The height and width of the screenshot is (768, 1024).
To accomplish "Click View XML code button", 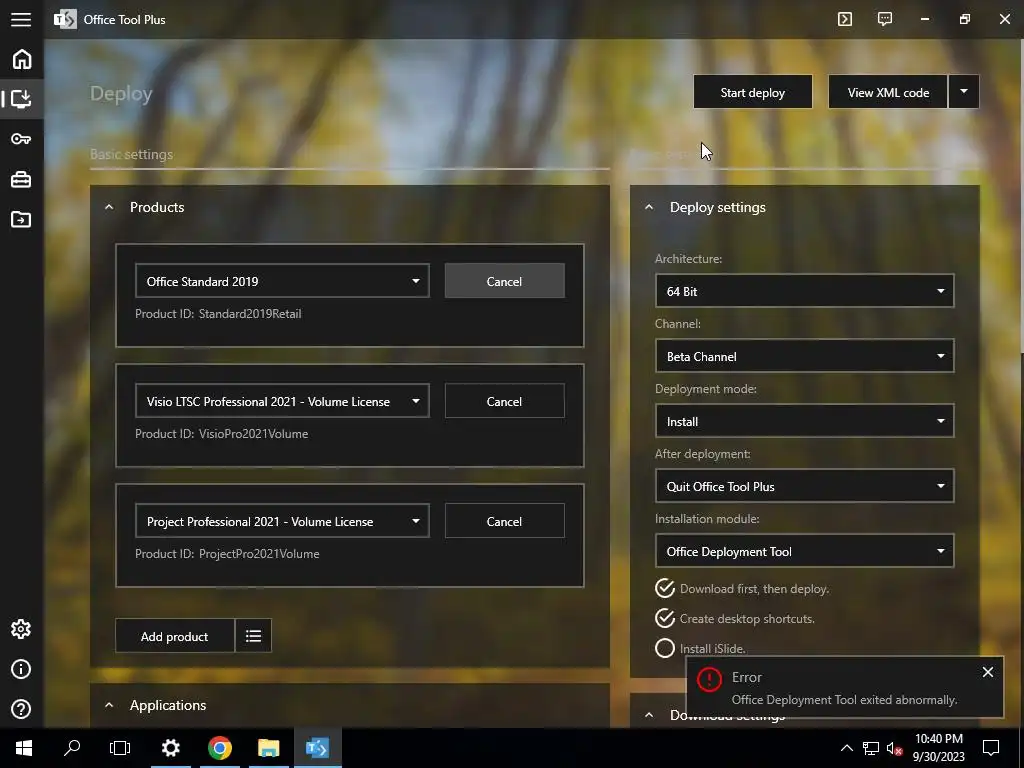I will coord(888,92).
